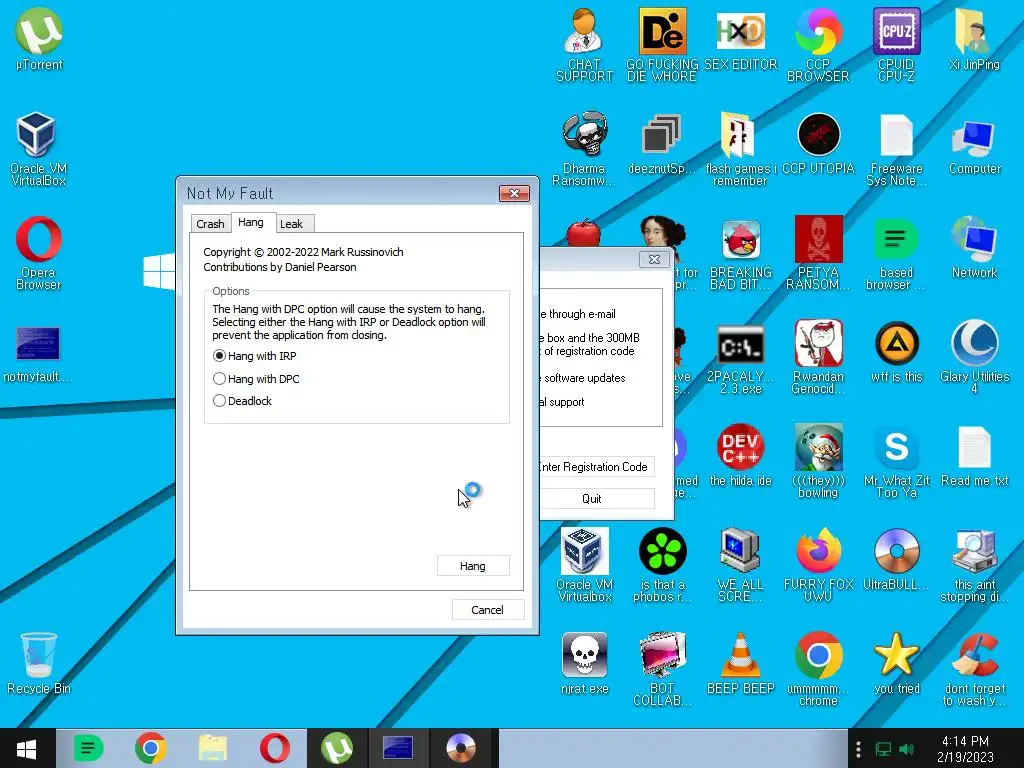Screen dimensions: 1024x768
Task: Close the background registration dialog
Action: (654, 259)
